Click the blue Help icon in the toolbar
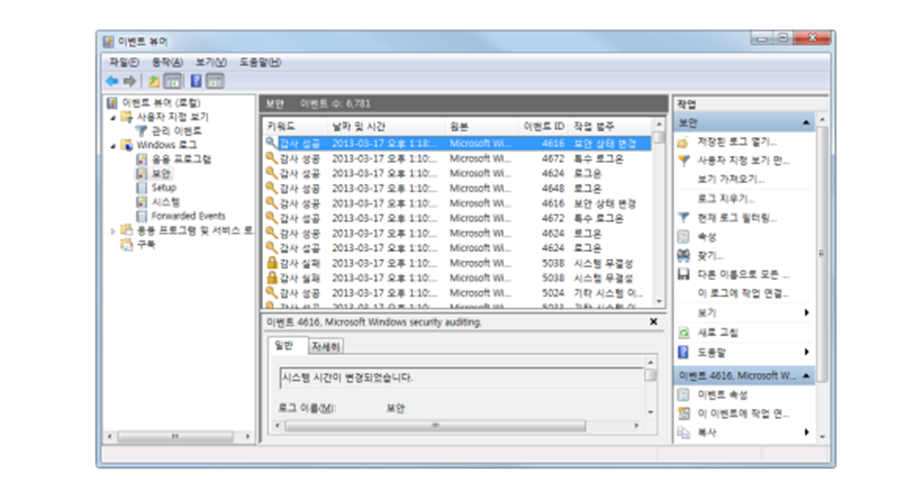924x503 pixels. tap(196, 81)
